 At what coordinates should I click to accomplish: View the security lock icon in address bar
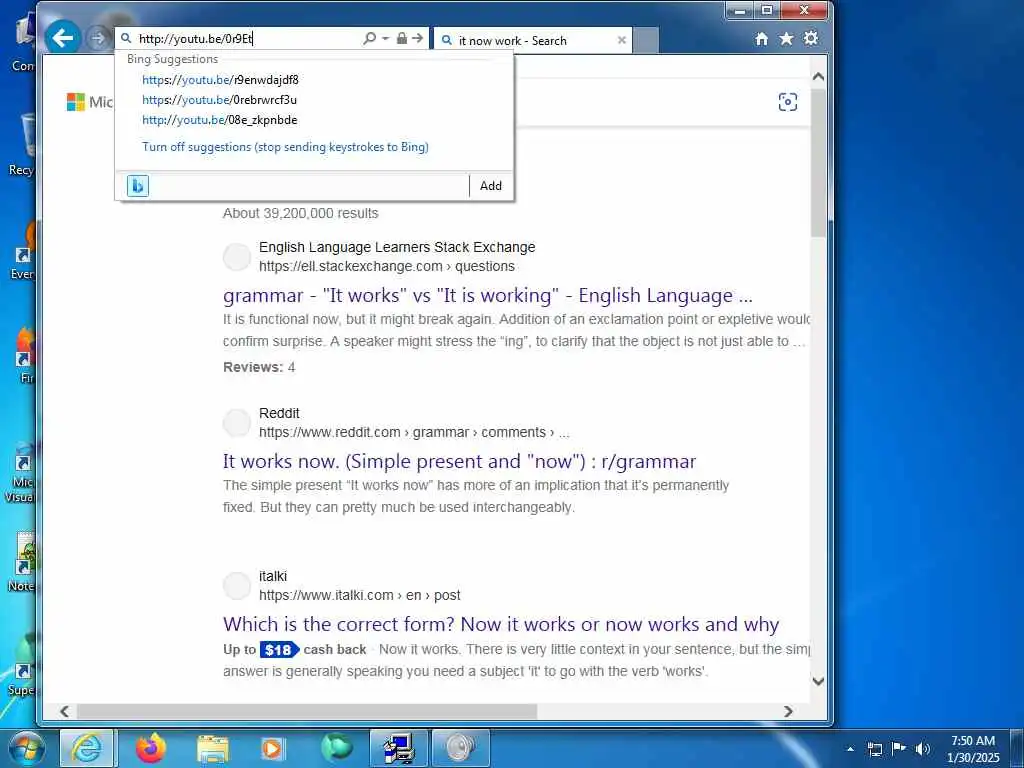point(402,39)
